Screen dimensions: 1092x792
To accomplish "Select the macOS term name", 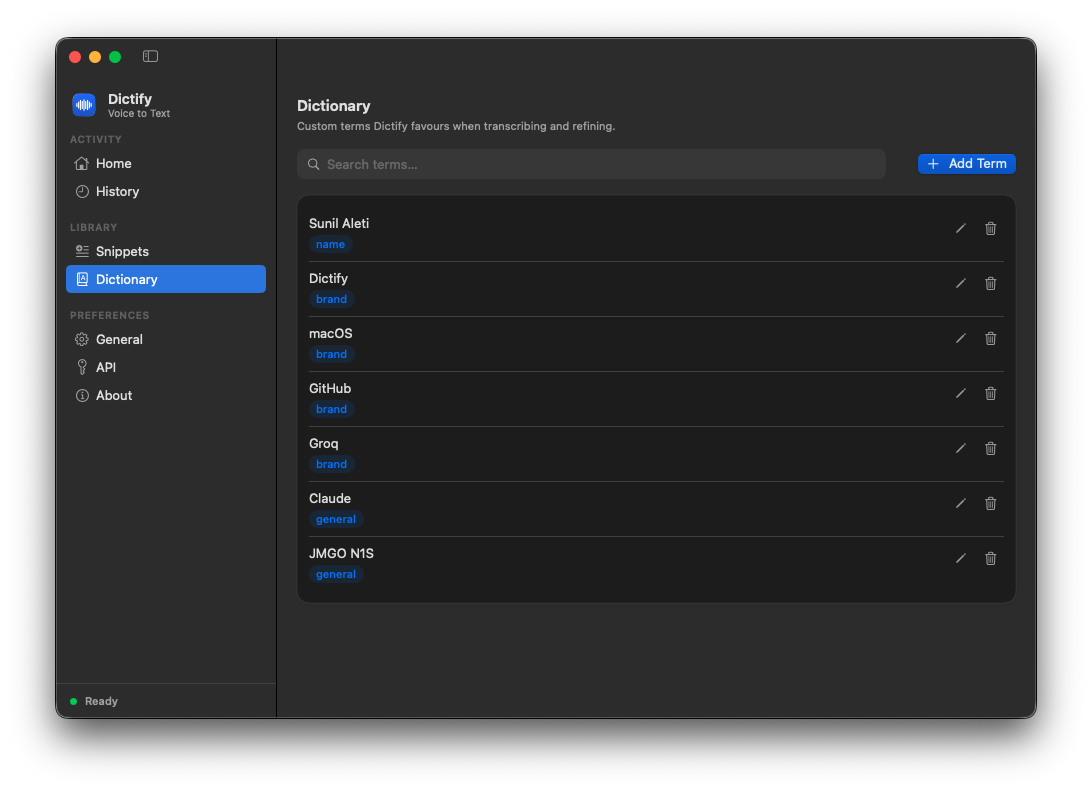I will pos(331,334).
